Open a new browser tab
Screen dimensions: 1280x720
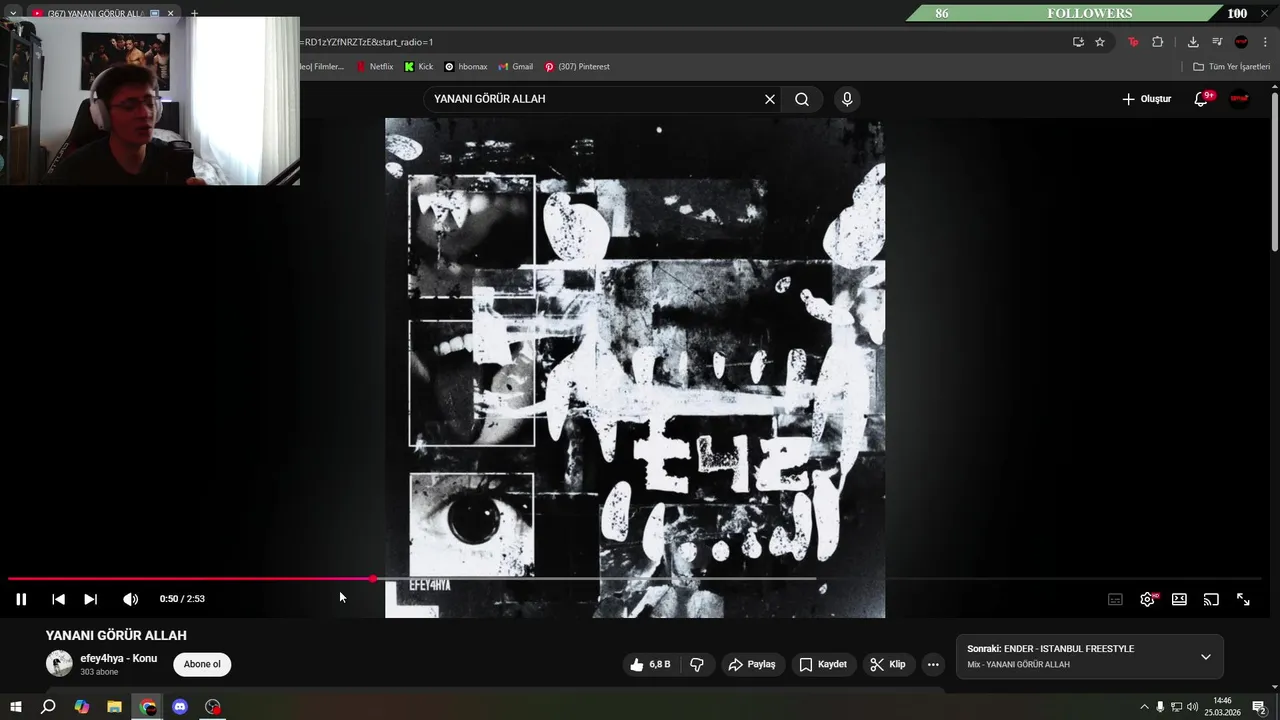pyautogui.click(x=194, y=14)
